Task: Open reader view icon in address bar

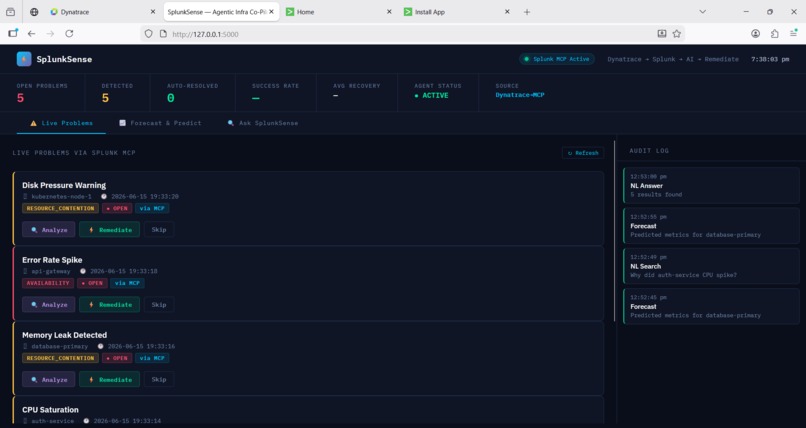Action: coord(662,33)
